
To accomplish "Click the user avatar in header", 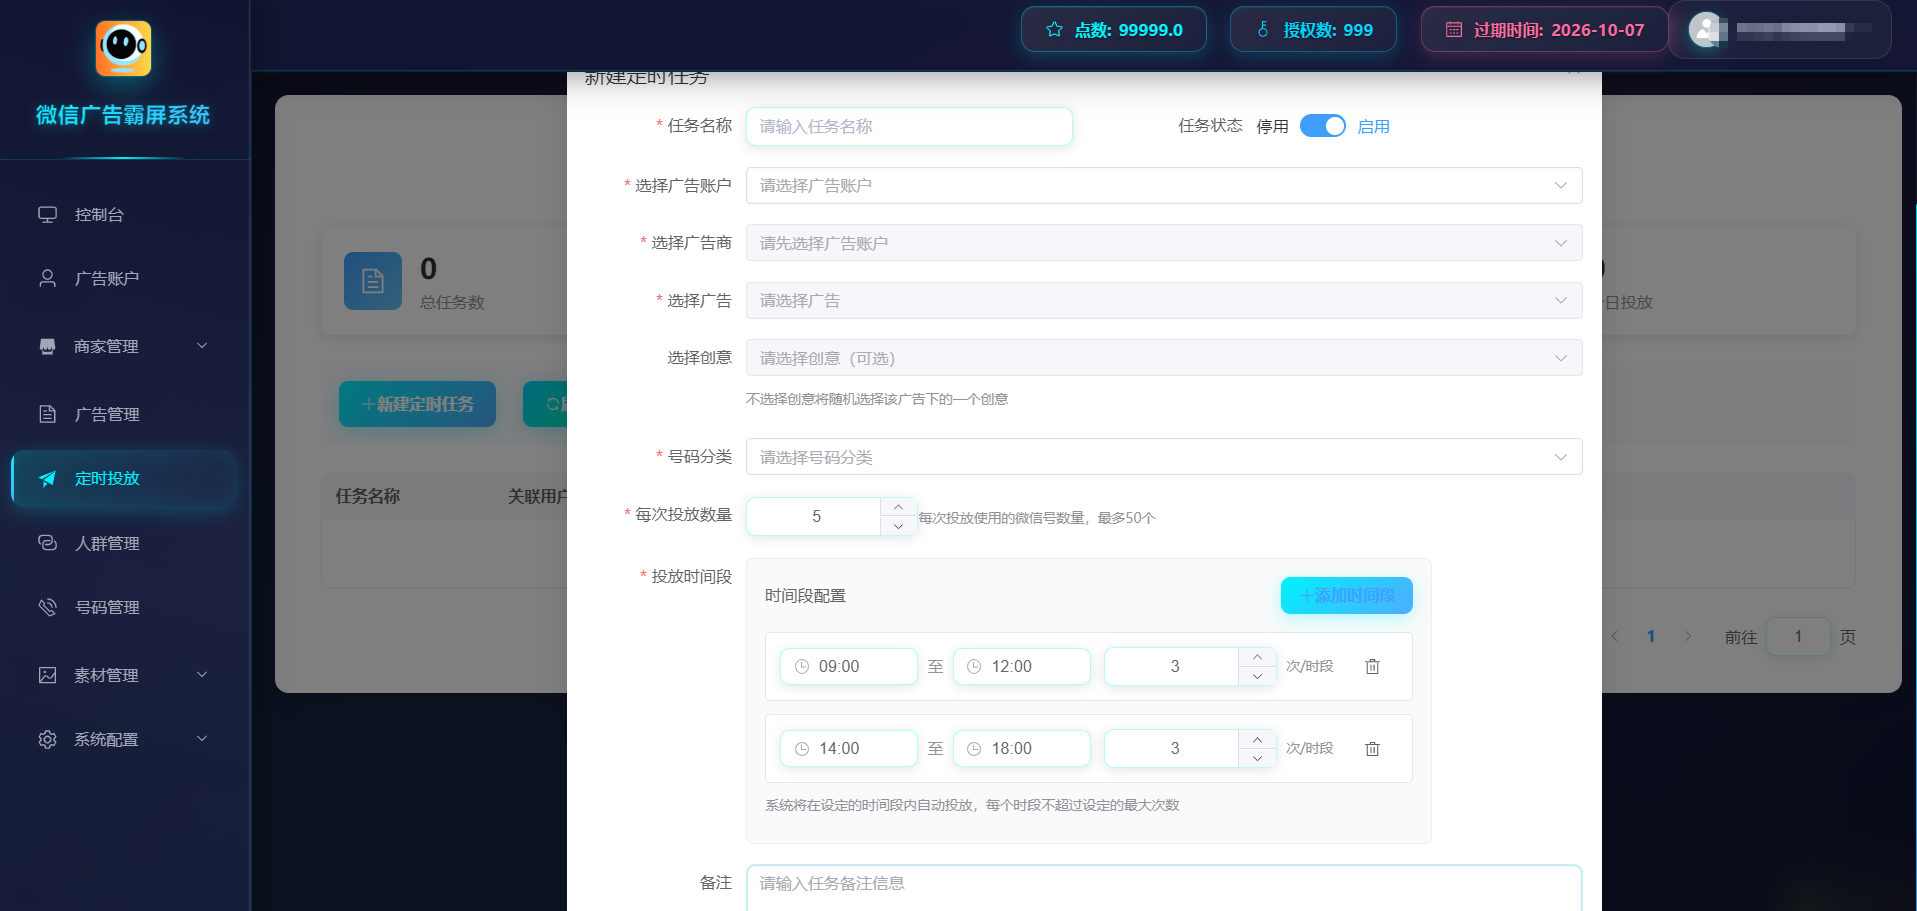I will 1706,30.
